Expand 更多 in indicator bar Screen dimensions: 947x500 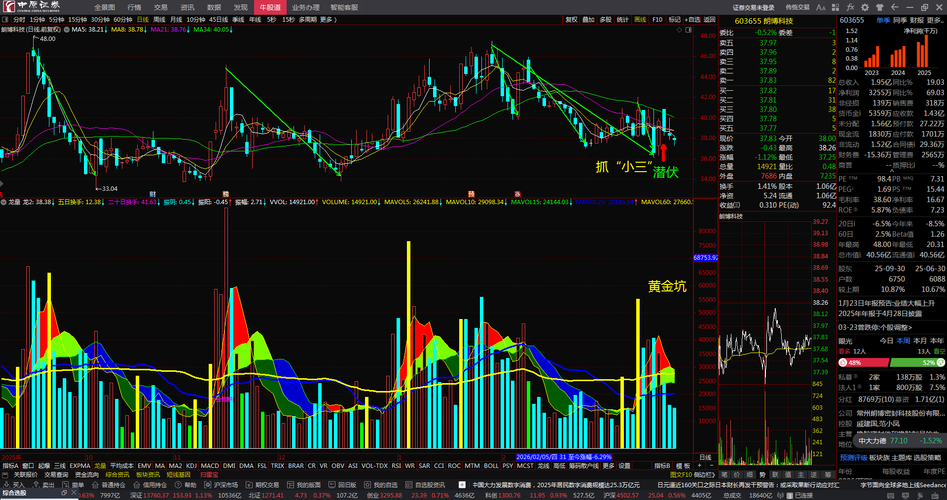[609, 466]
